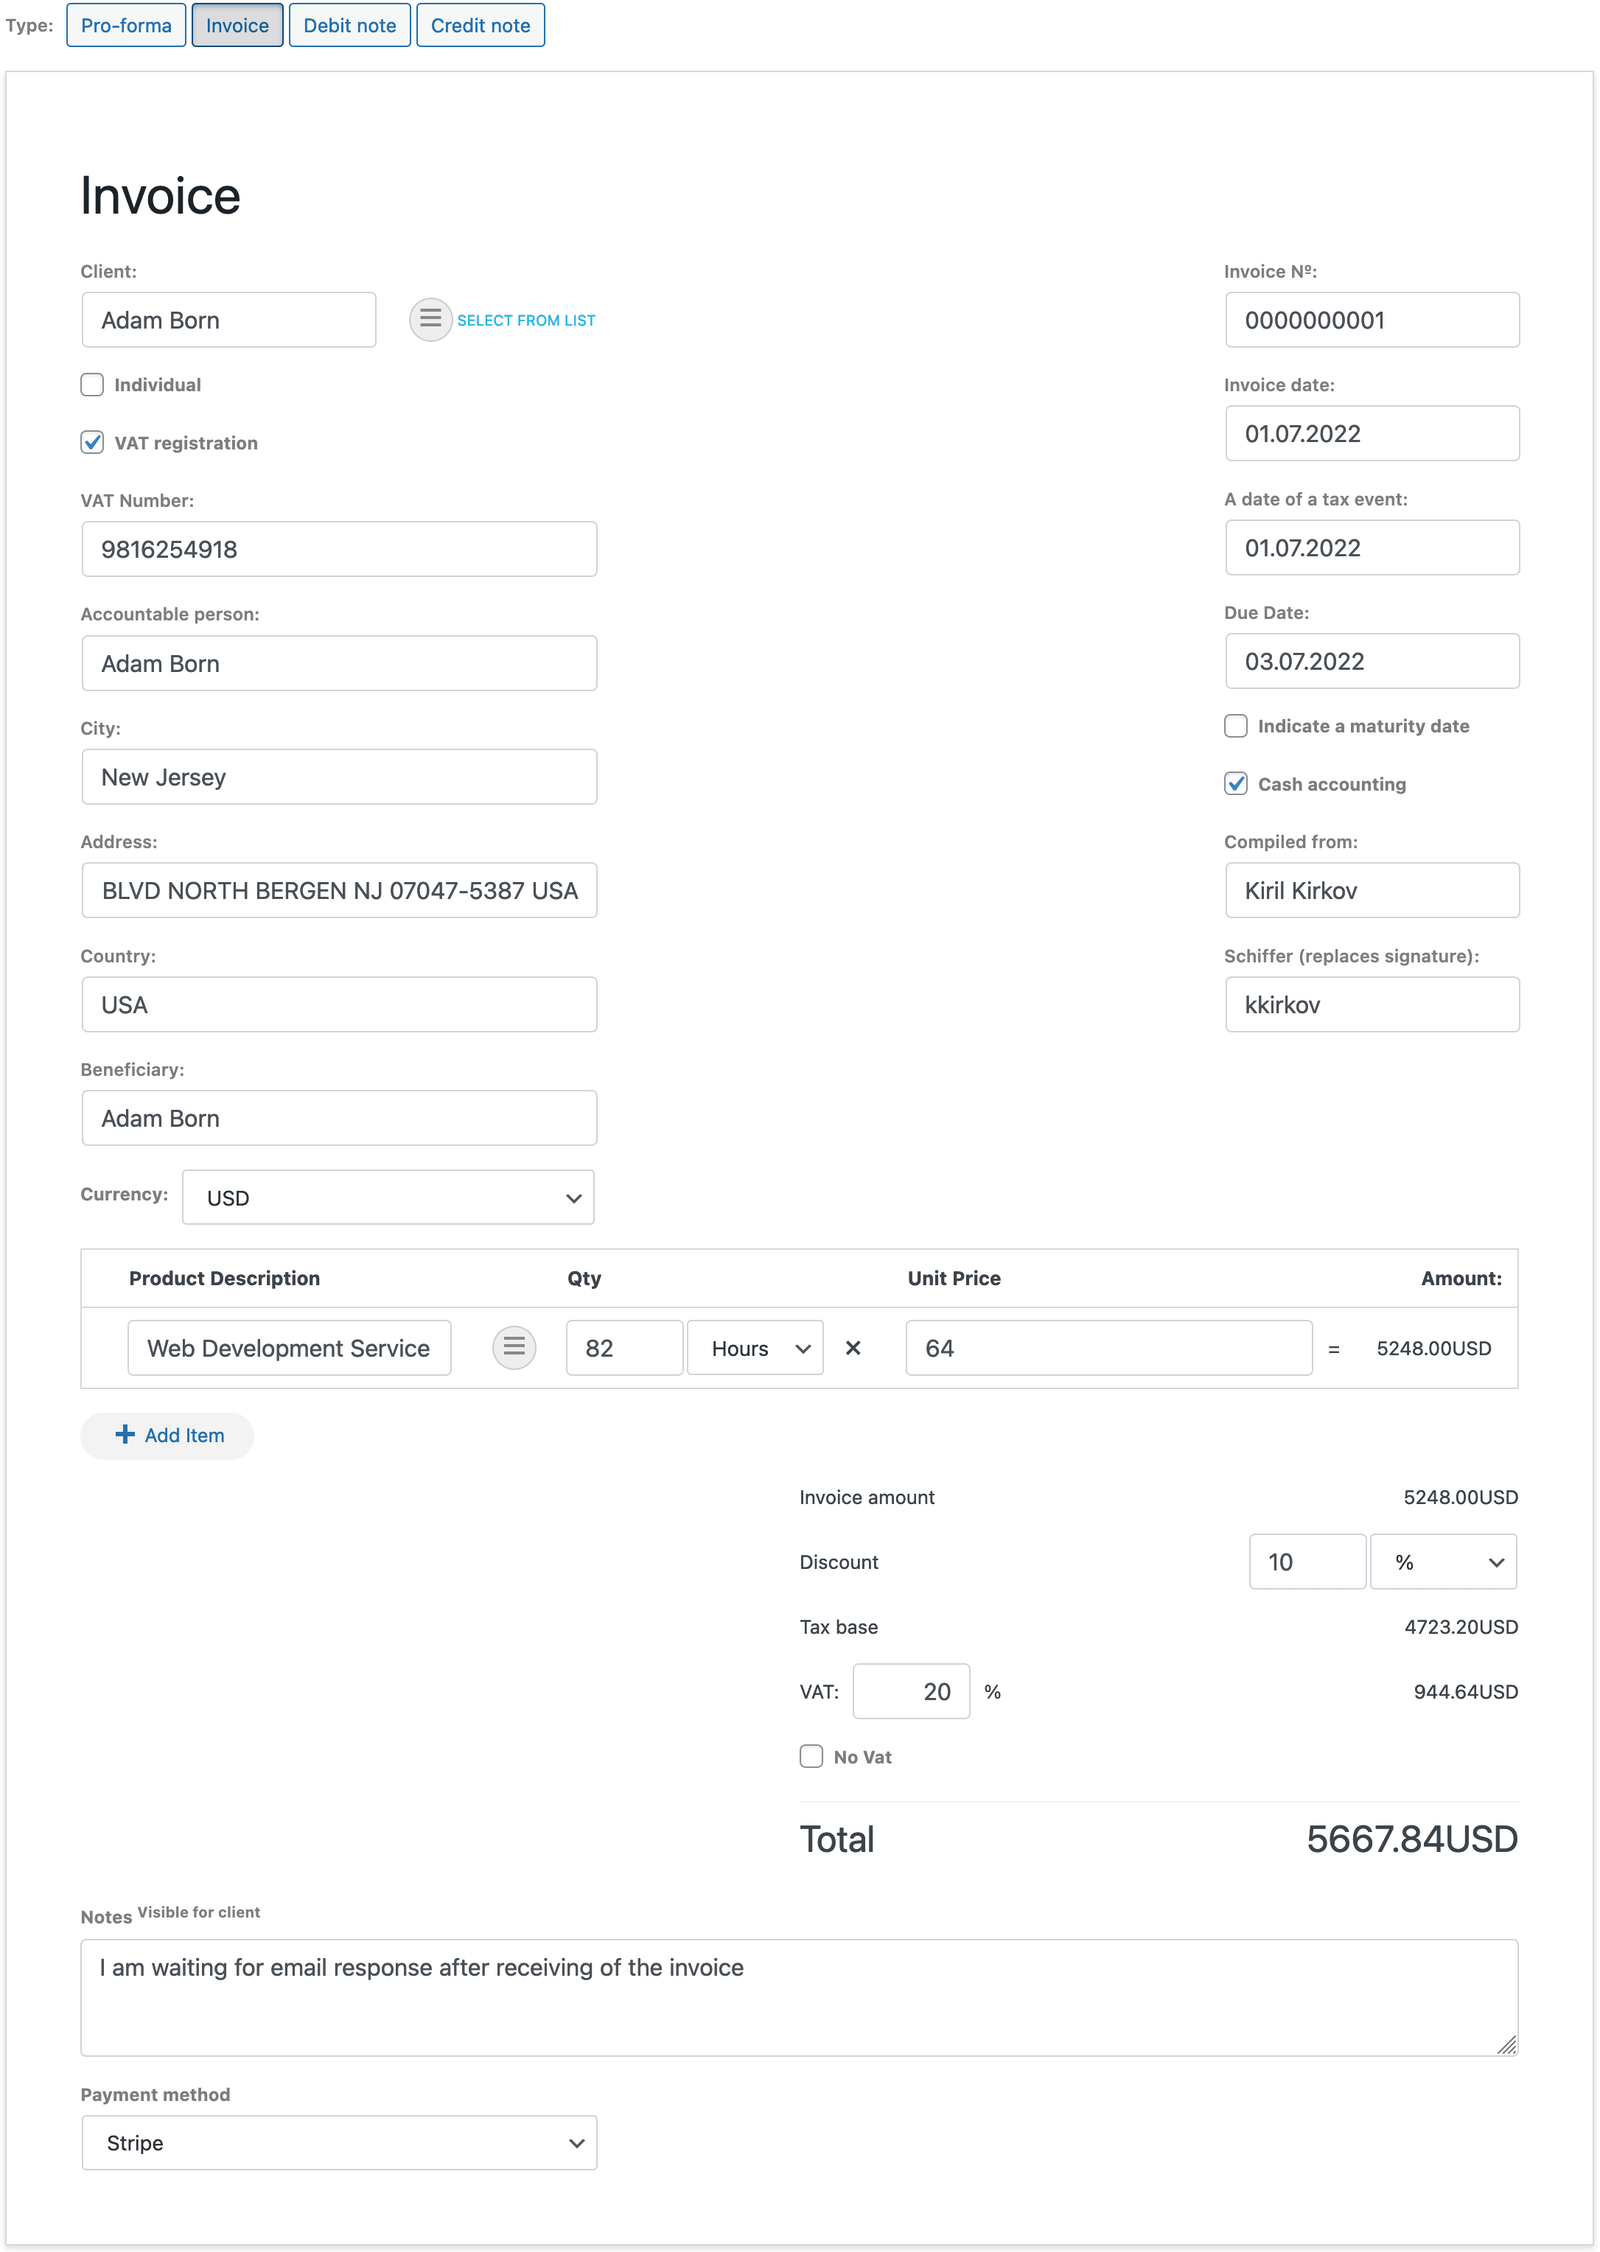The height and width of the screenshot is (2252, 1600).
Task: Select the Credit note document type
Action: 480,25
